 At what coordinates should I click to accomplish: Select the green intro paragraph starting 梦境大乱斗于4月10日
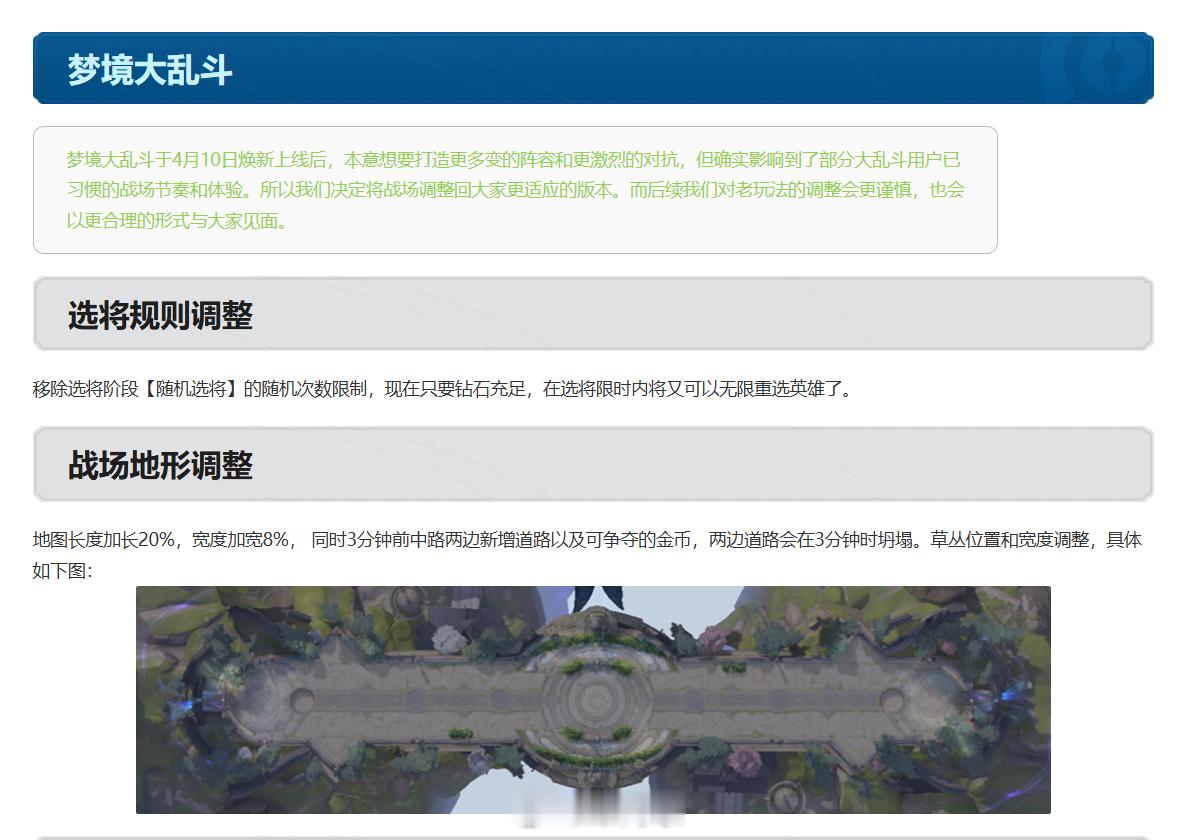click(x=515, y=190)
